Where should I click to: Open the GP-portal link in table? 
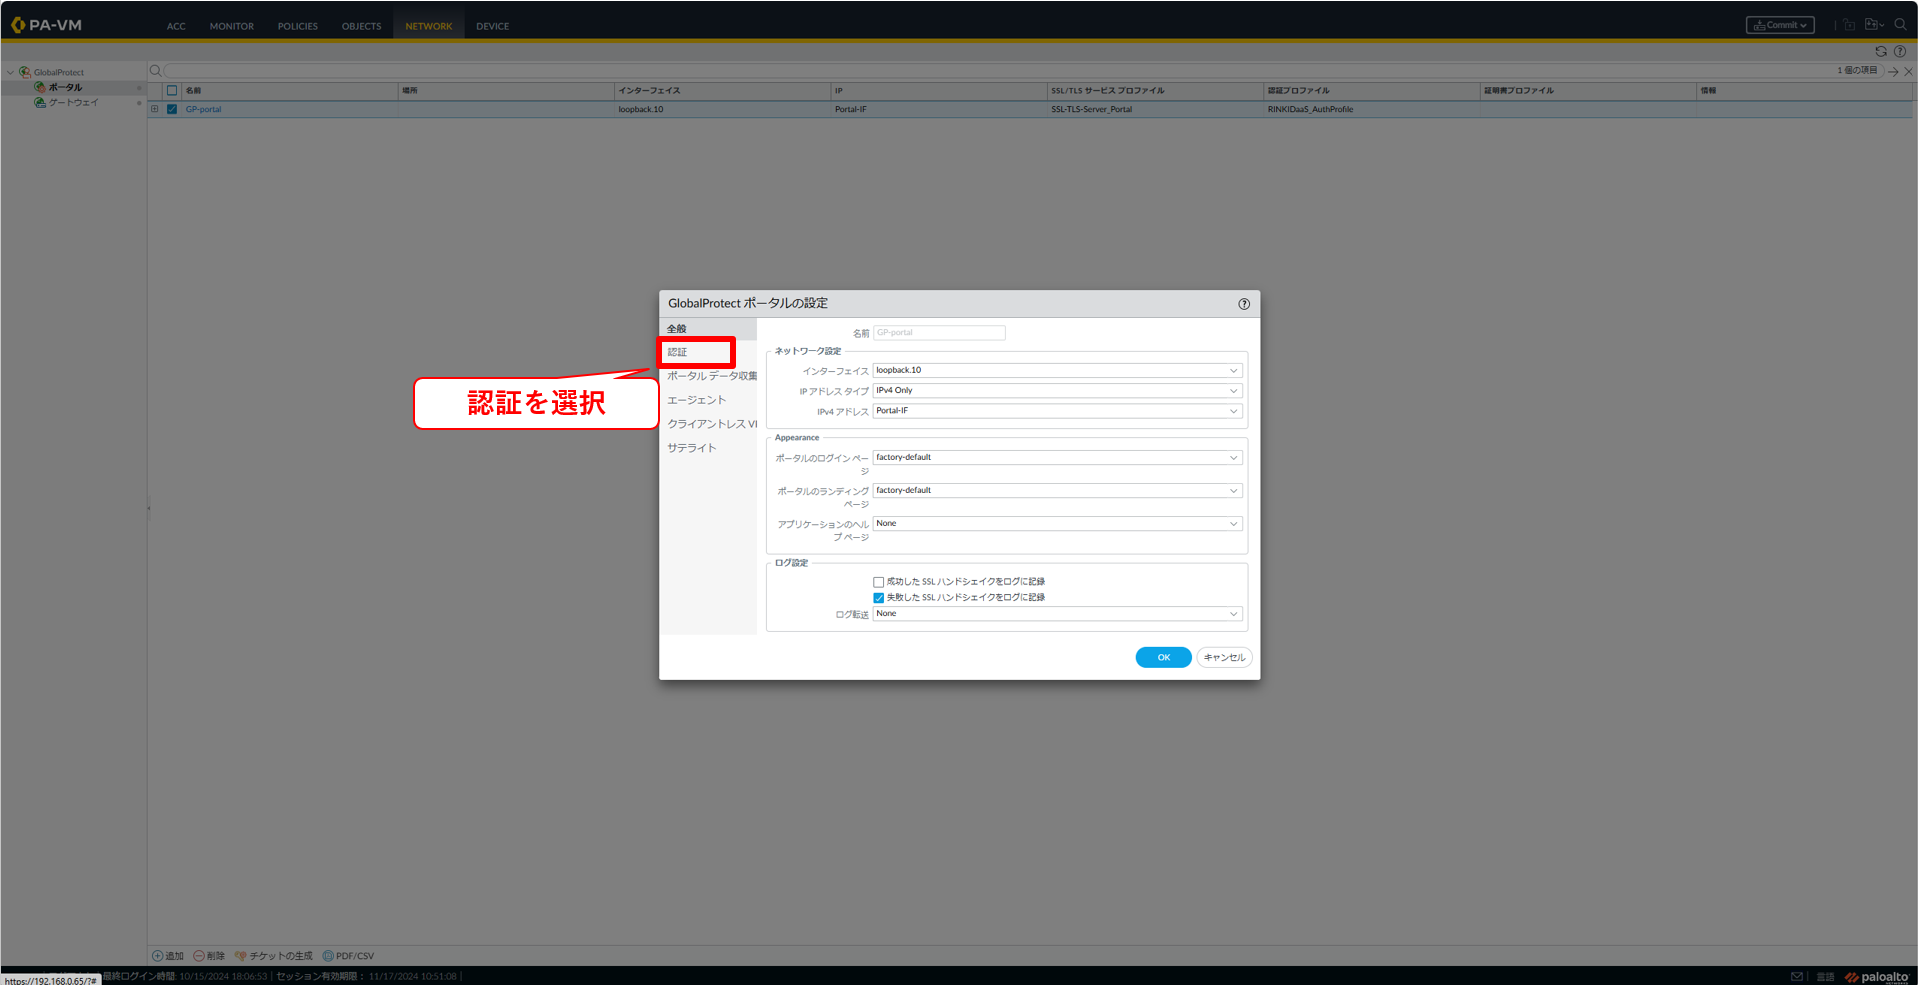tap(203, 109)
